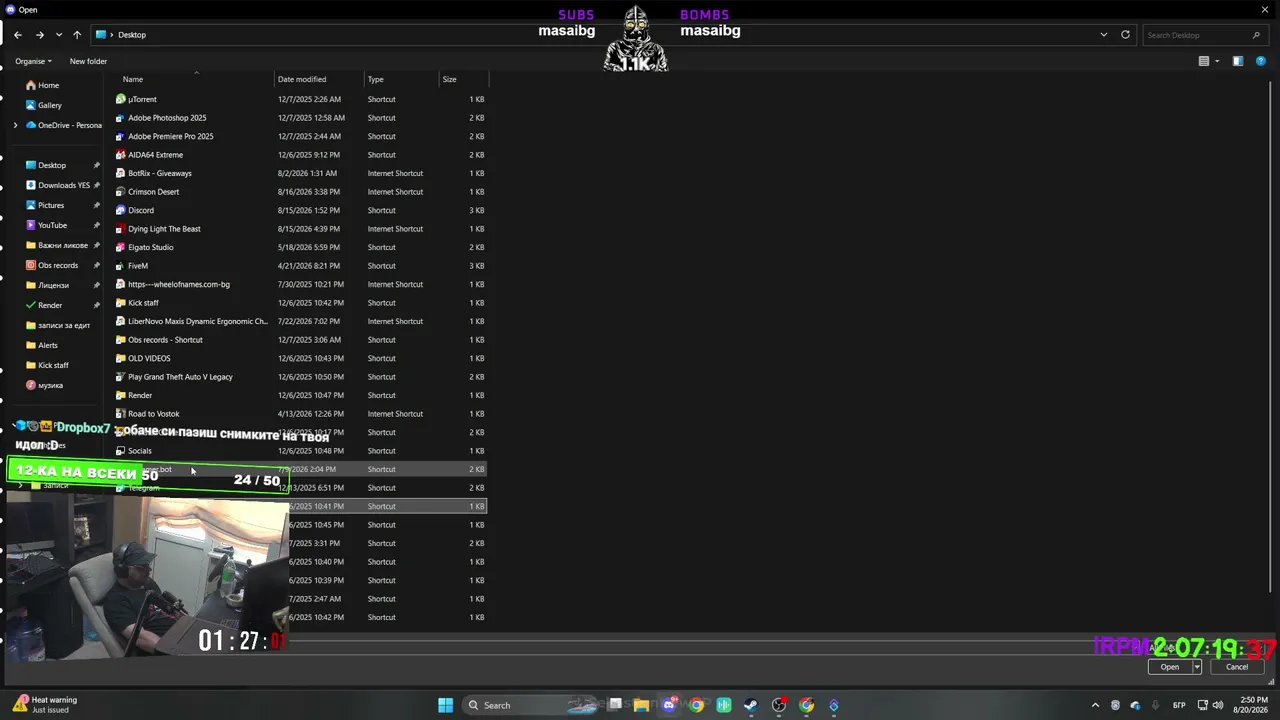The image size is (1280, 720).
Task: Expand the OneDrive - Personal tree node
Action: click(x=15, y=125)
